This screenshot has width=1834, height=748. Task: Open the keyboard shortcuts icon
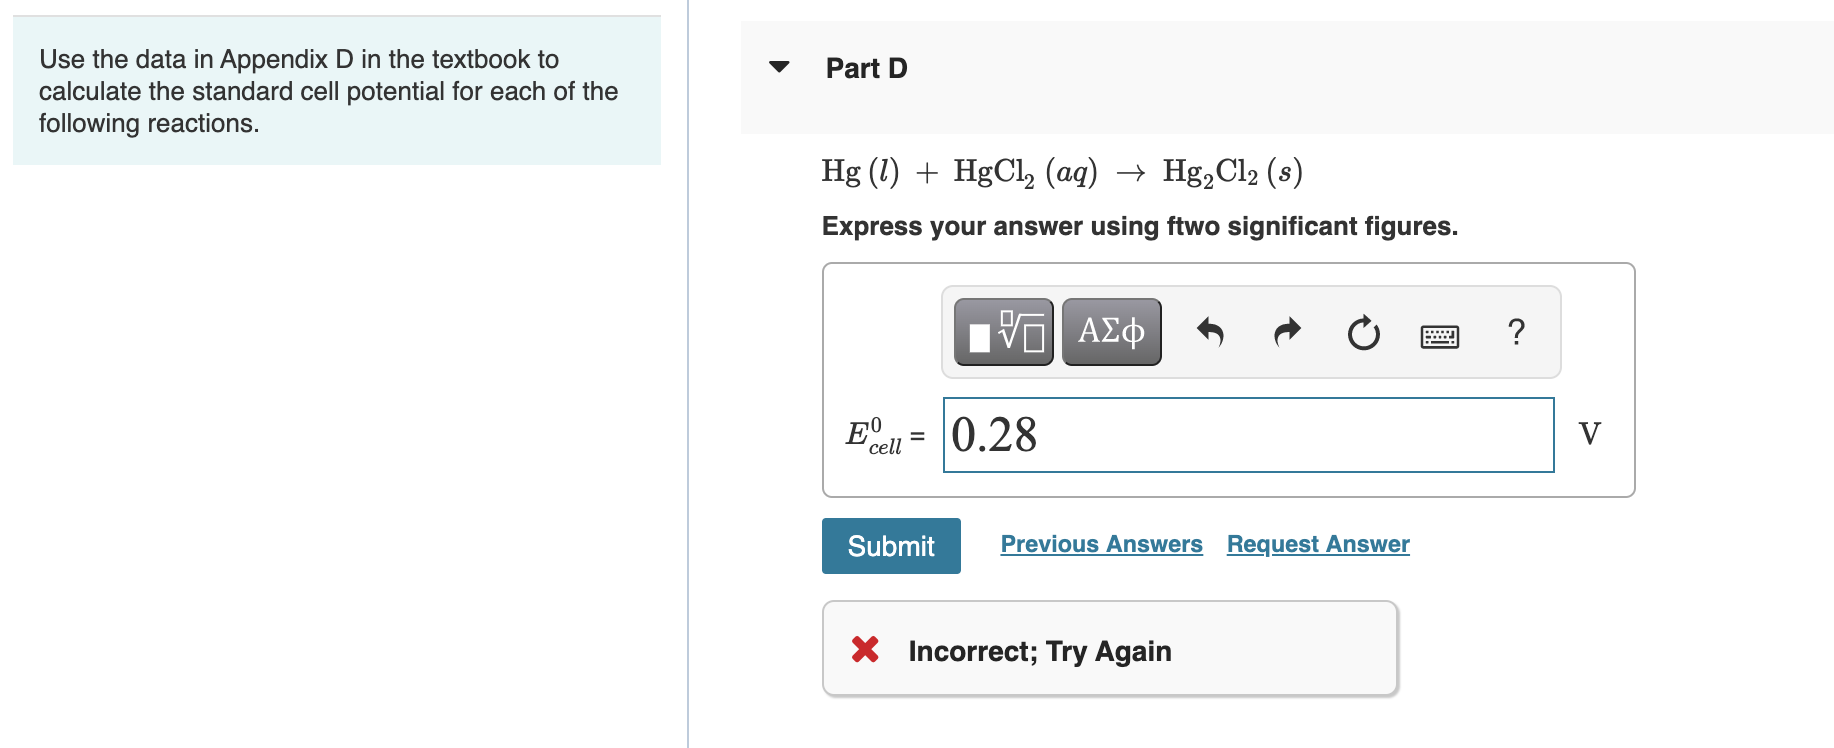tap(1438, 336)
